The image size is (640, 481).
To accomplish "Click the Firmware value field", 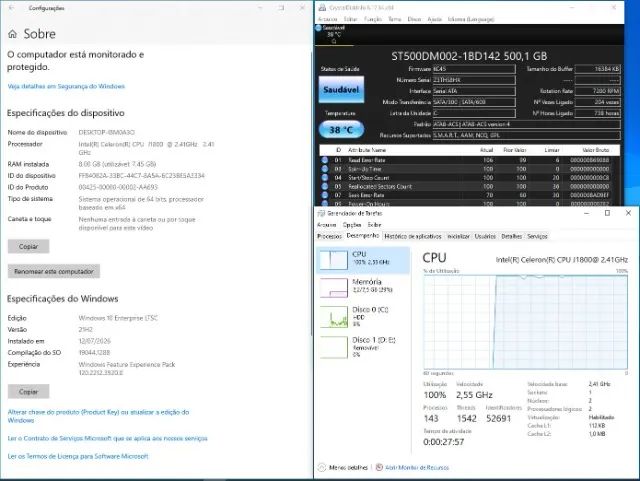I will coord(474,69).
